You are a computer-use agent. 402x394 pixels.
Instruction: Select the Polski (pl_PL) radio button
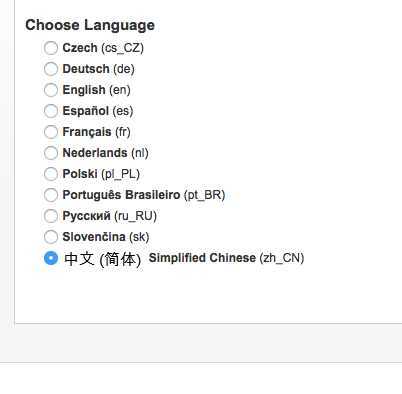[x=51, y=174]
